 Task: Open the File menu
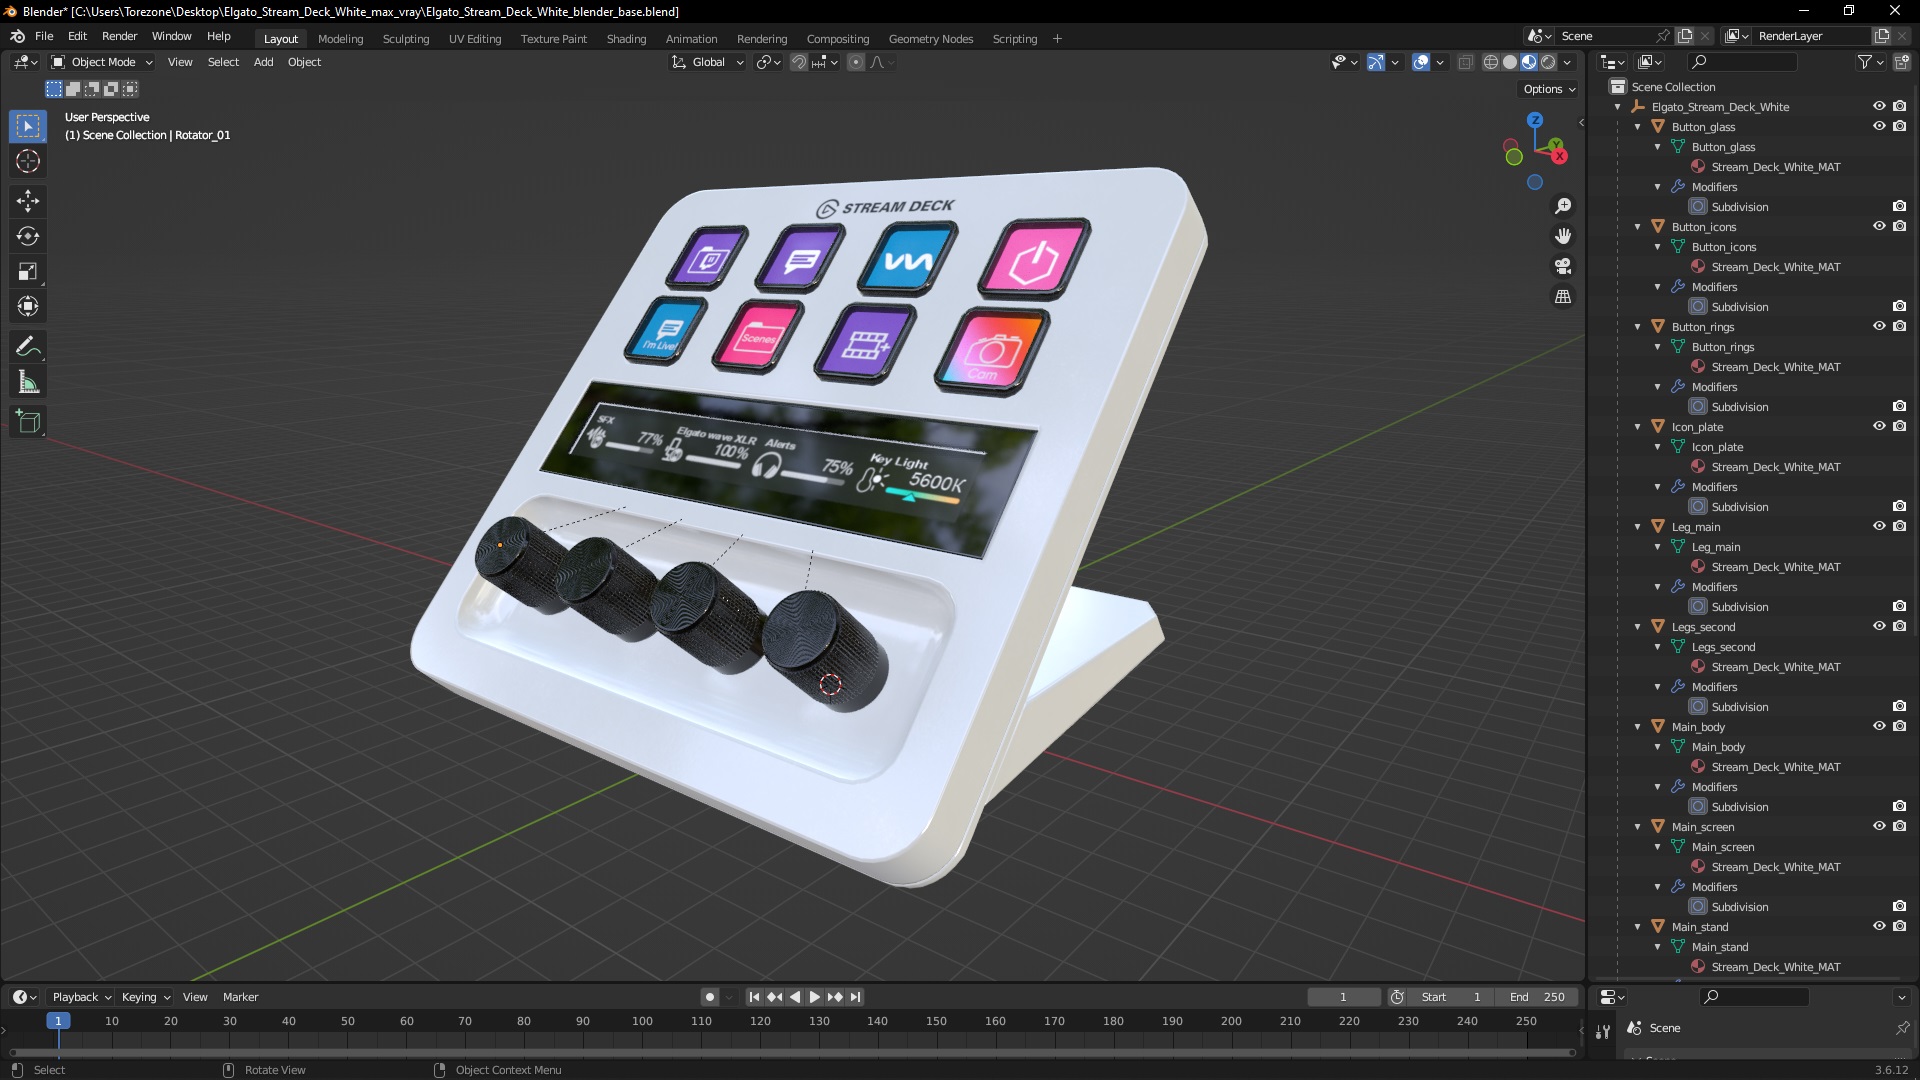pos(44,36)
